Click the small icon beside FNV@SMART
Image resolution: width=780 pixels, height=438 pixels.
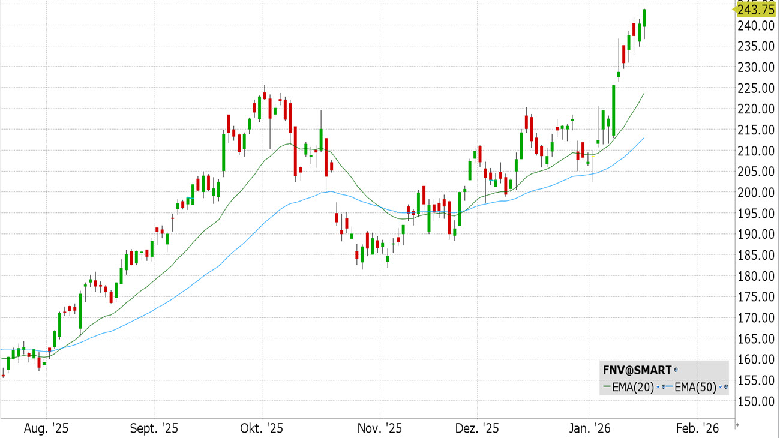pos(676,369)
